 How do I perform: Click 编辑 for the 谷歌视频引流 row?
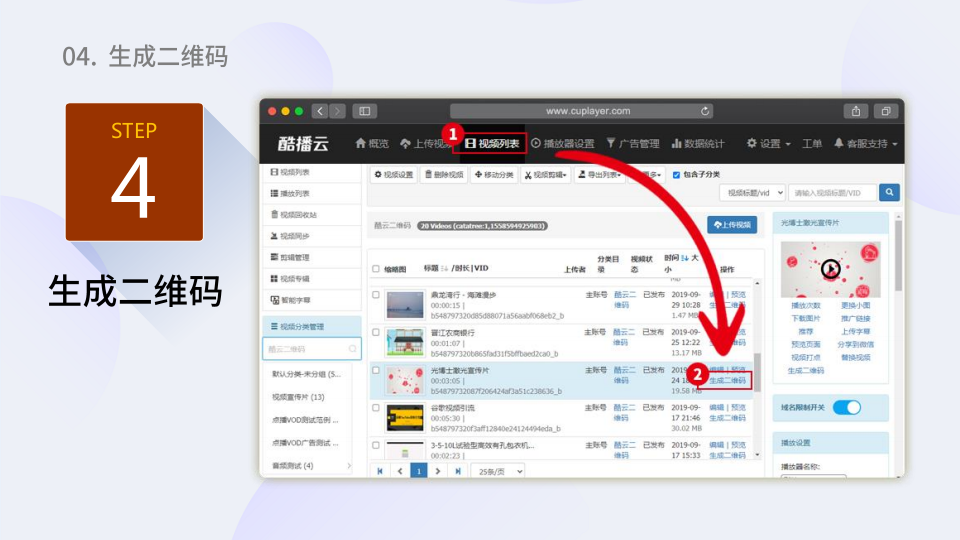coord(716,408)
